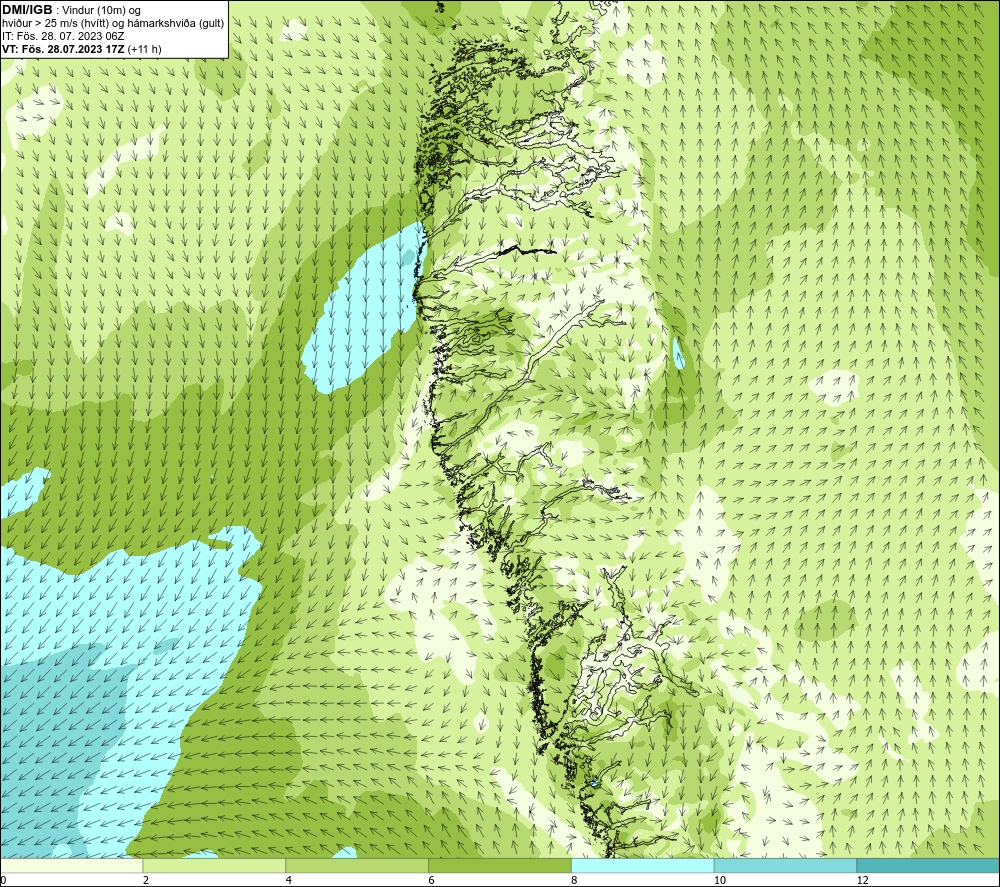Click the 'DMI/IGB' title text

coord(27,10)
